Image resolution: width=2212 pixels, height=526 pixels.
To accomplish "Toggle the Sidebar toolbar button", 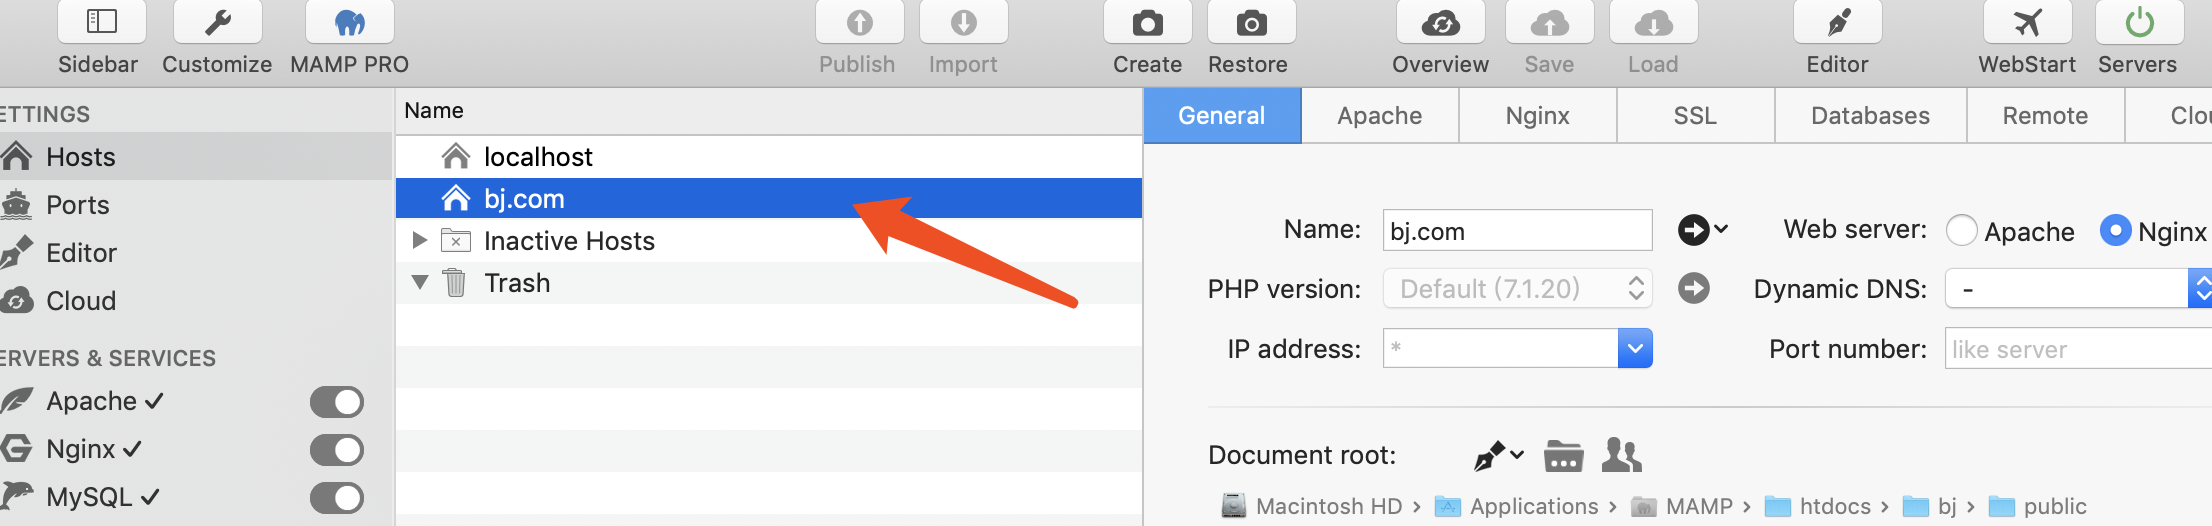I will [102, 21].
